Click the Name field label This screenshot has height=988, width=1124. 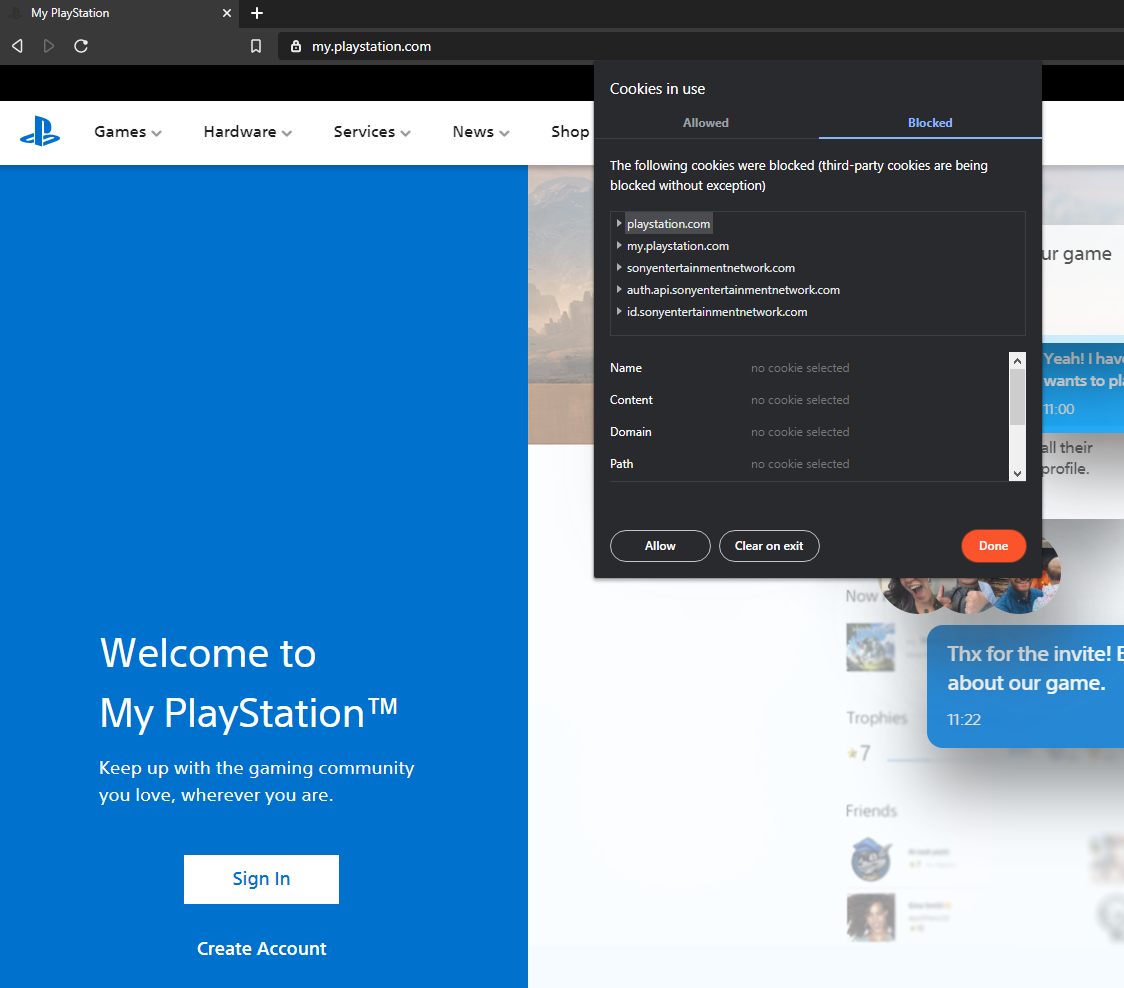point(626,368)
